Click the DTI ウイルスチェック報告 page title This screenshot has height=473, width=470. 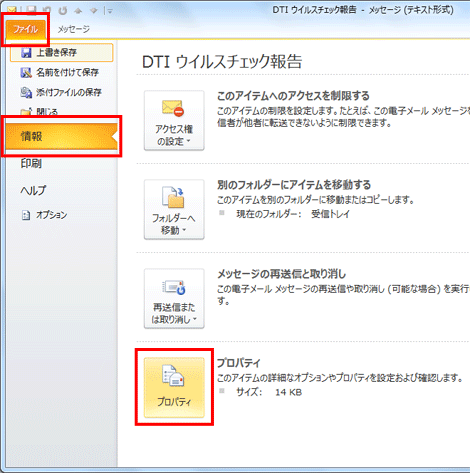(x=222, y=62)
